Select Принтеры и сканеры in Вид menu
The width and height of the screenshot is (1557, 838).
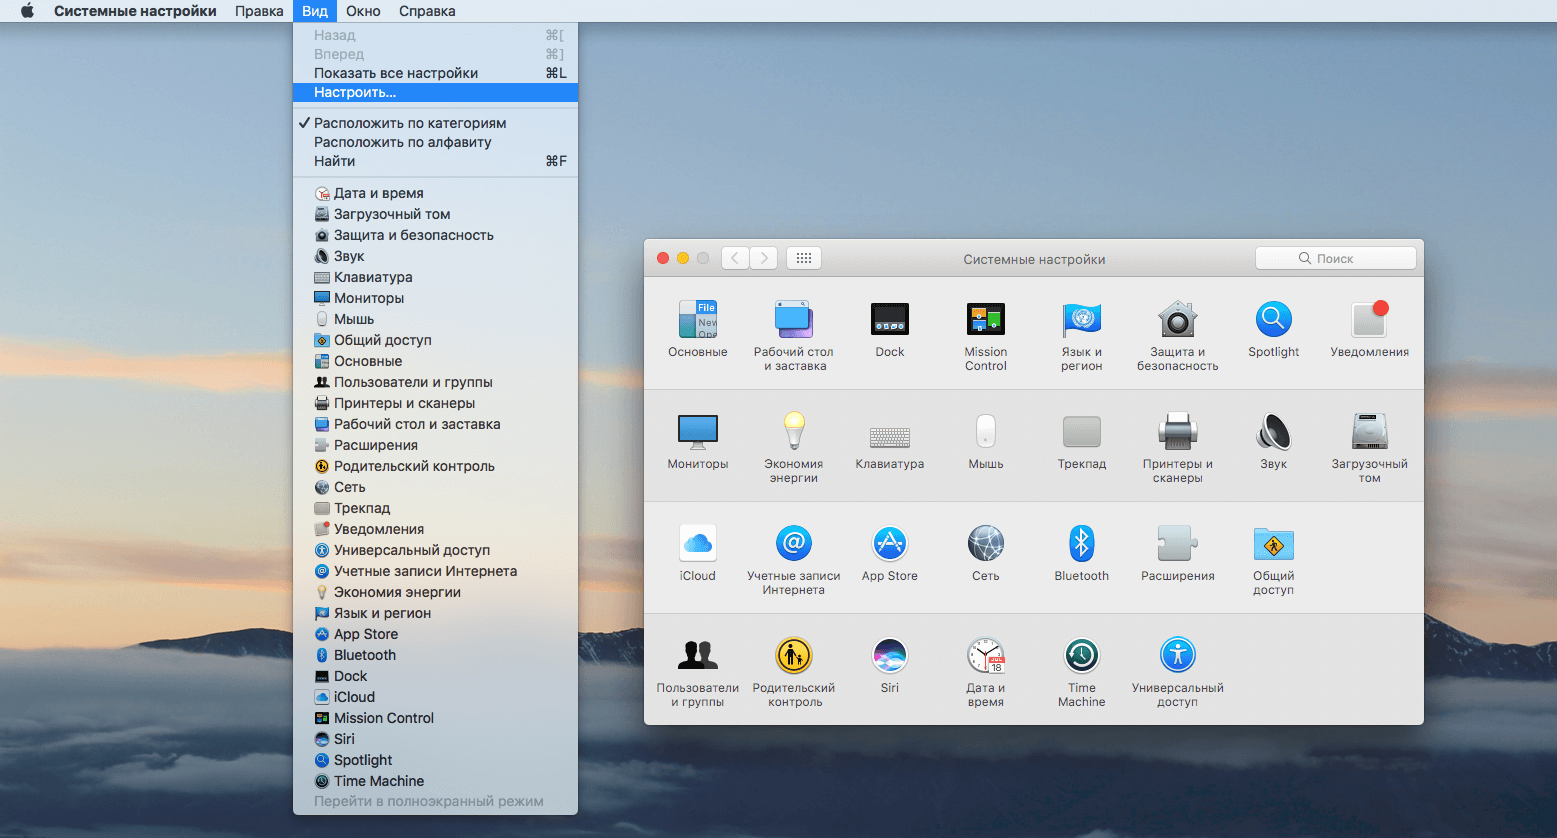(435, 403)
